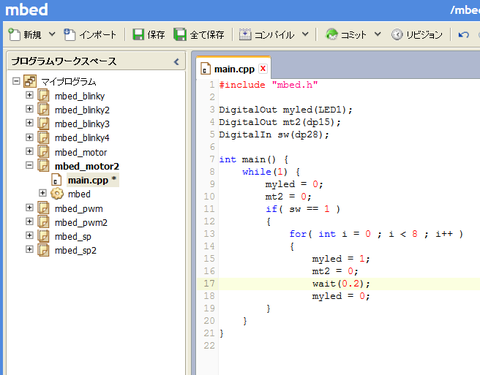Expand the mbed_blinky2 project
This screenshot has width=480, height=375.
click(29, 109)
